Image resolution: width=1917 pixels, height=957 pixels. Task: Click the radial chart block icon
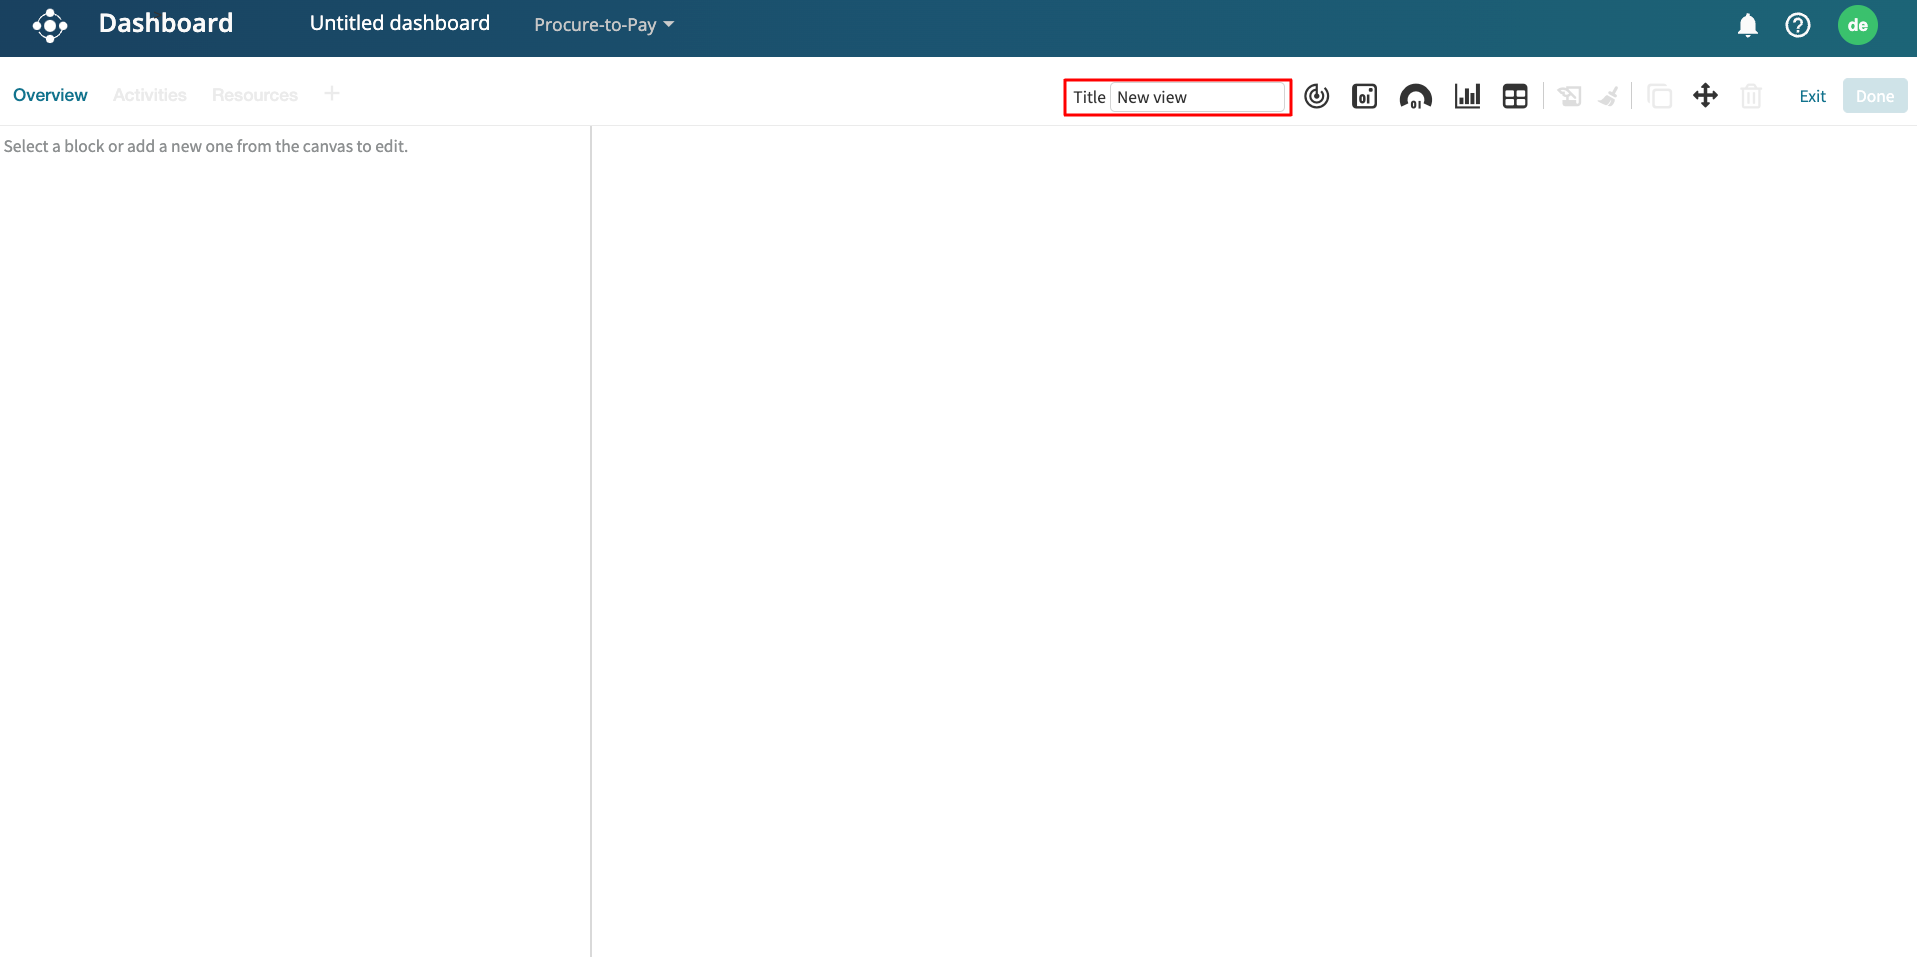coord(1316,96)
